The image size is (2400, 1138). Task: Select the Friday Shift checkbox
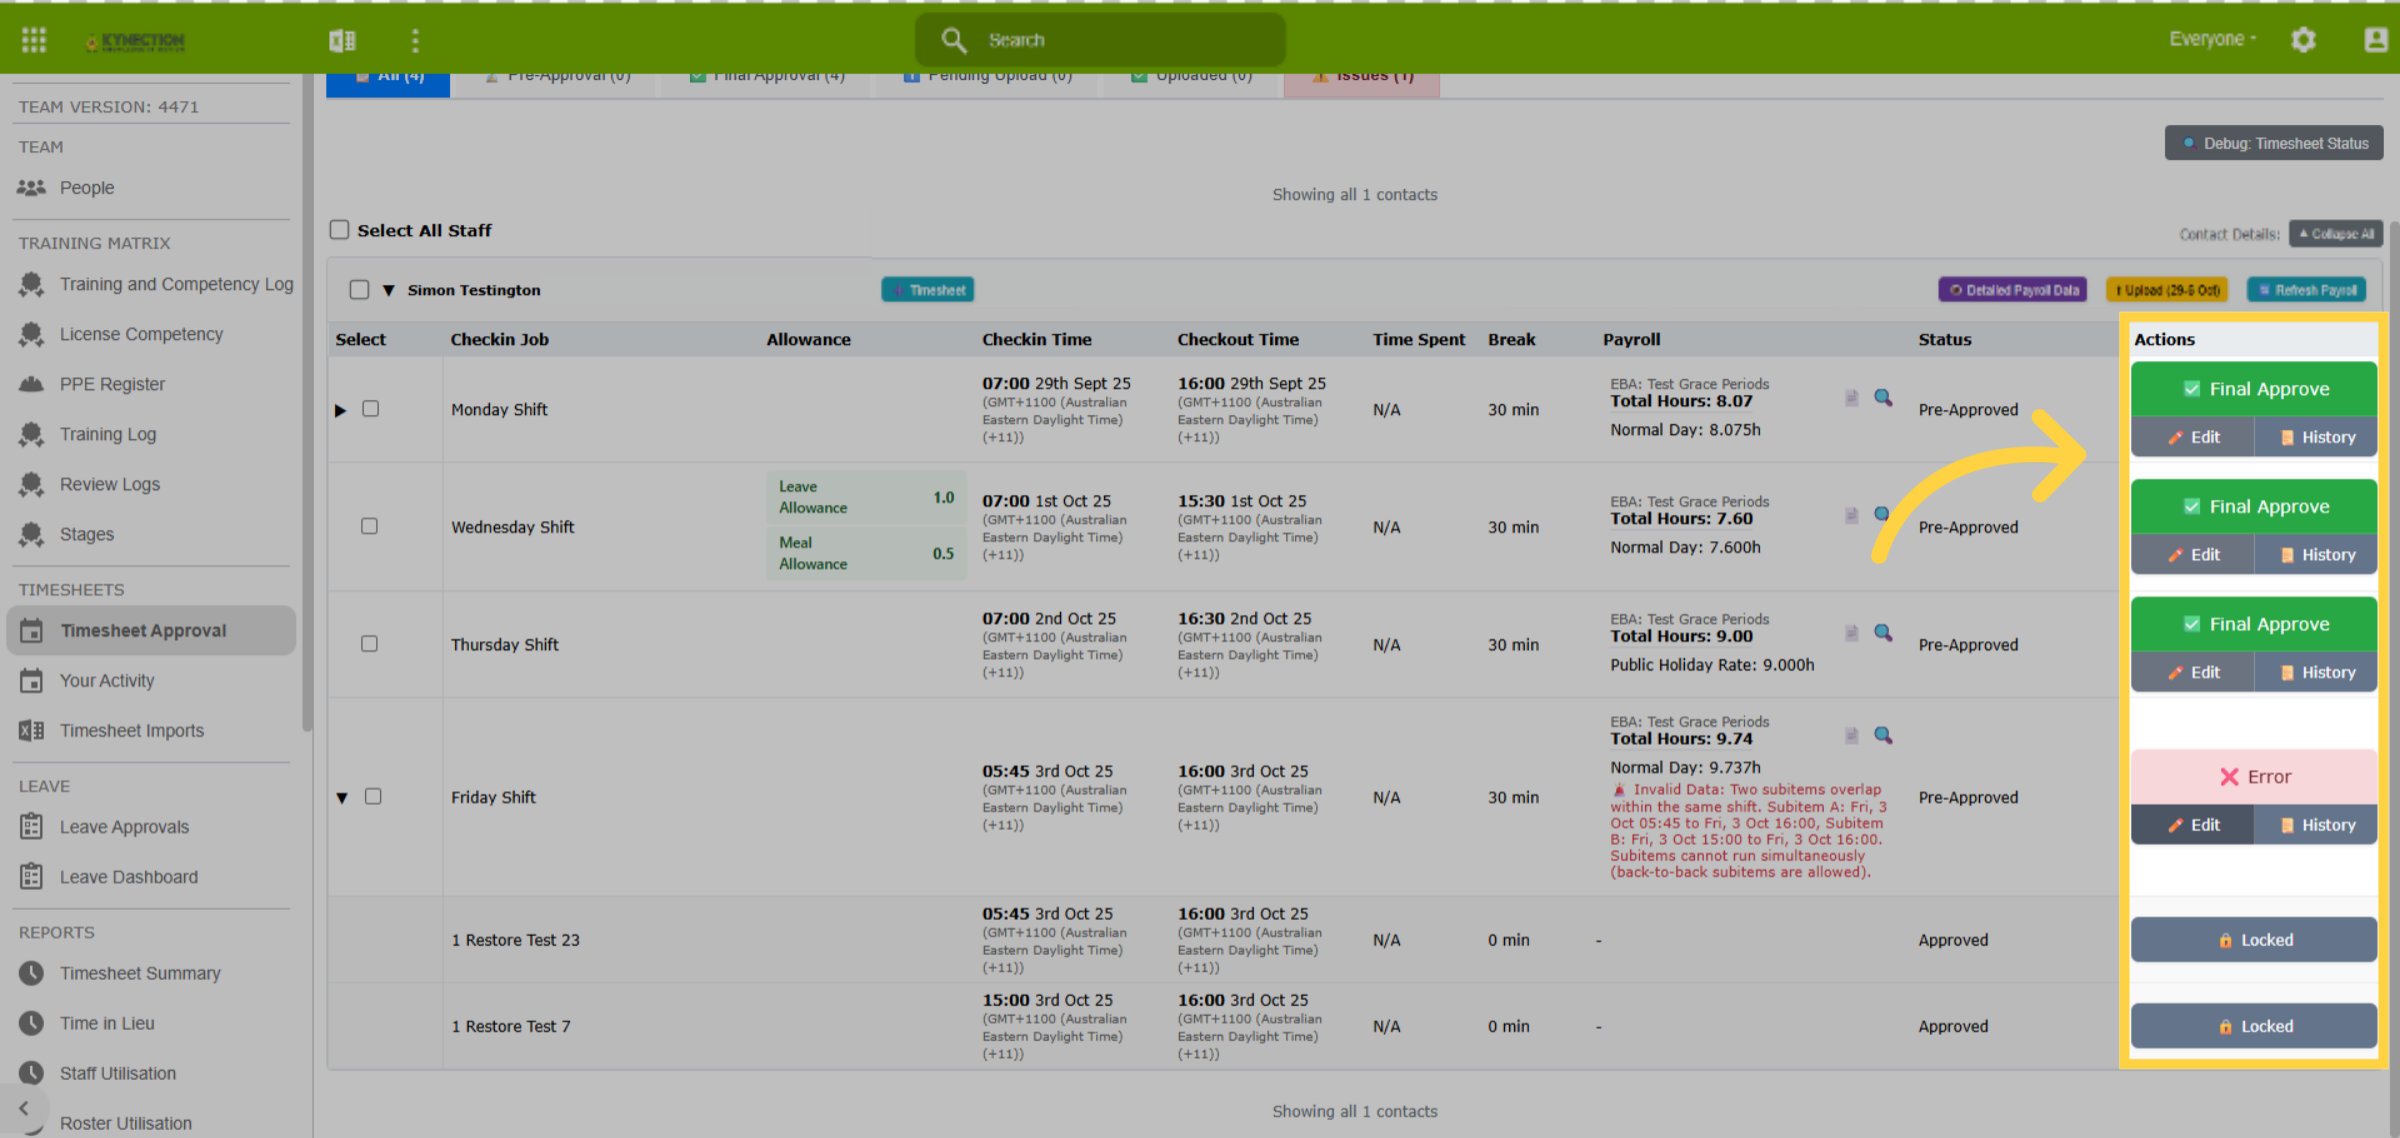373,796
